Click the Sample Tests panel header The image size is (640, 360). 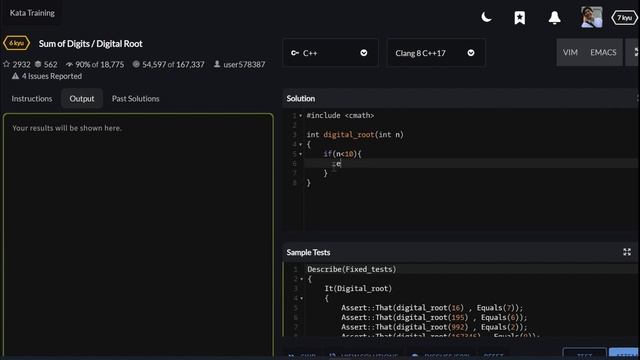point(460,252)
